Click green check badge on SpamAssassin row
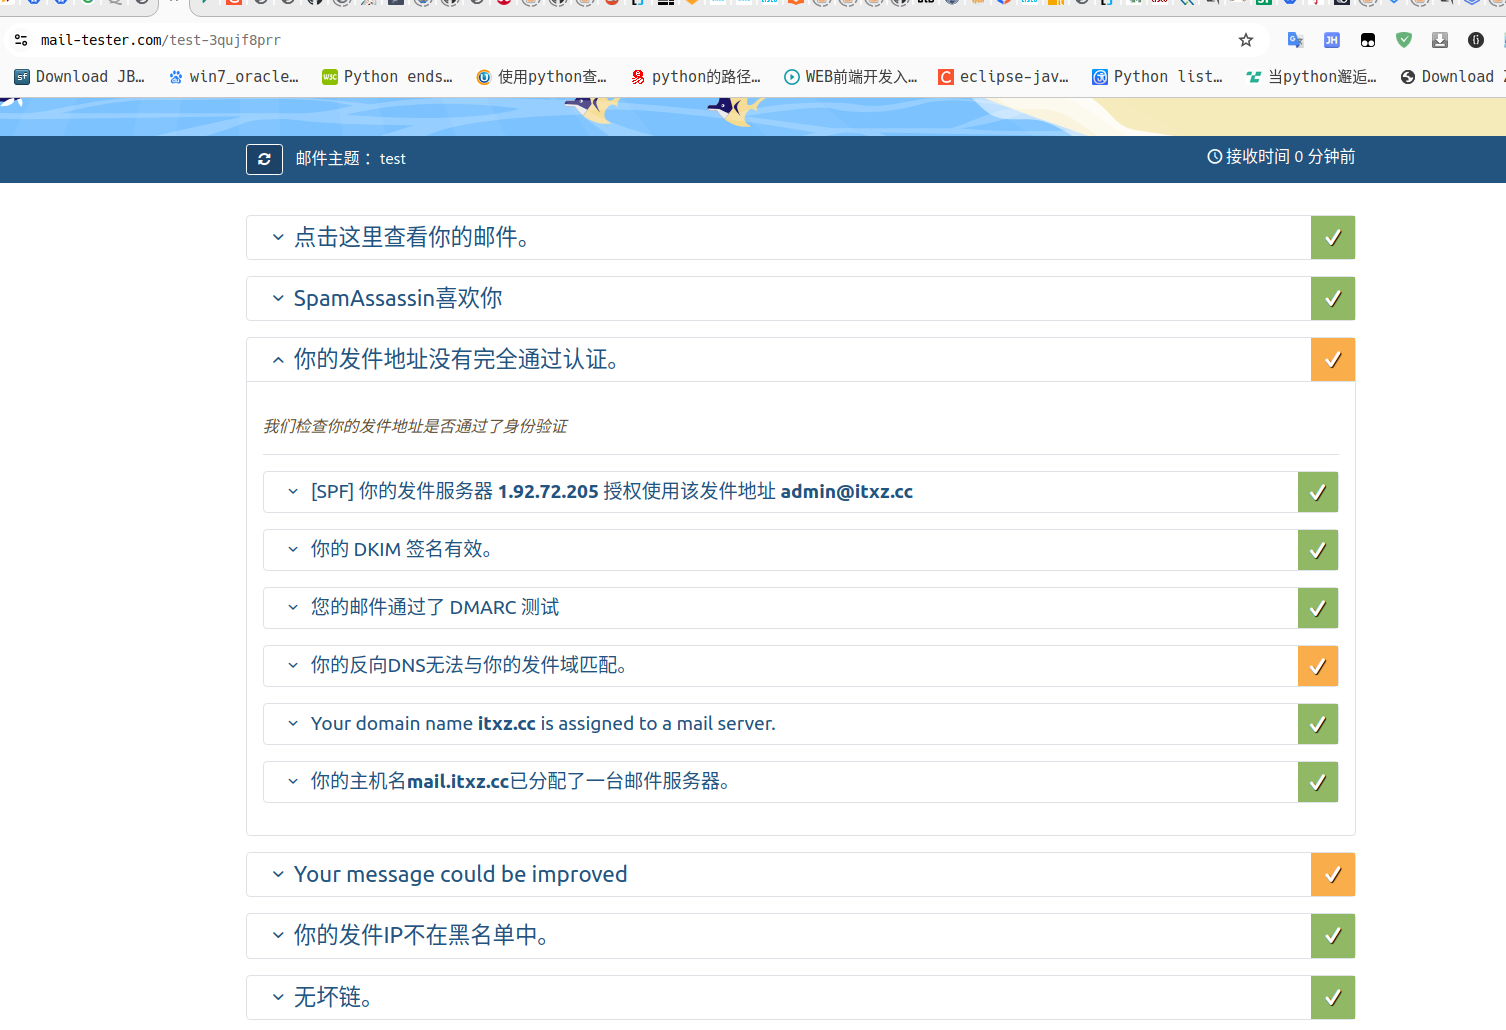The width and height of the screenshot is (1506, 1030). pos(1333,299)
